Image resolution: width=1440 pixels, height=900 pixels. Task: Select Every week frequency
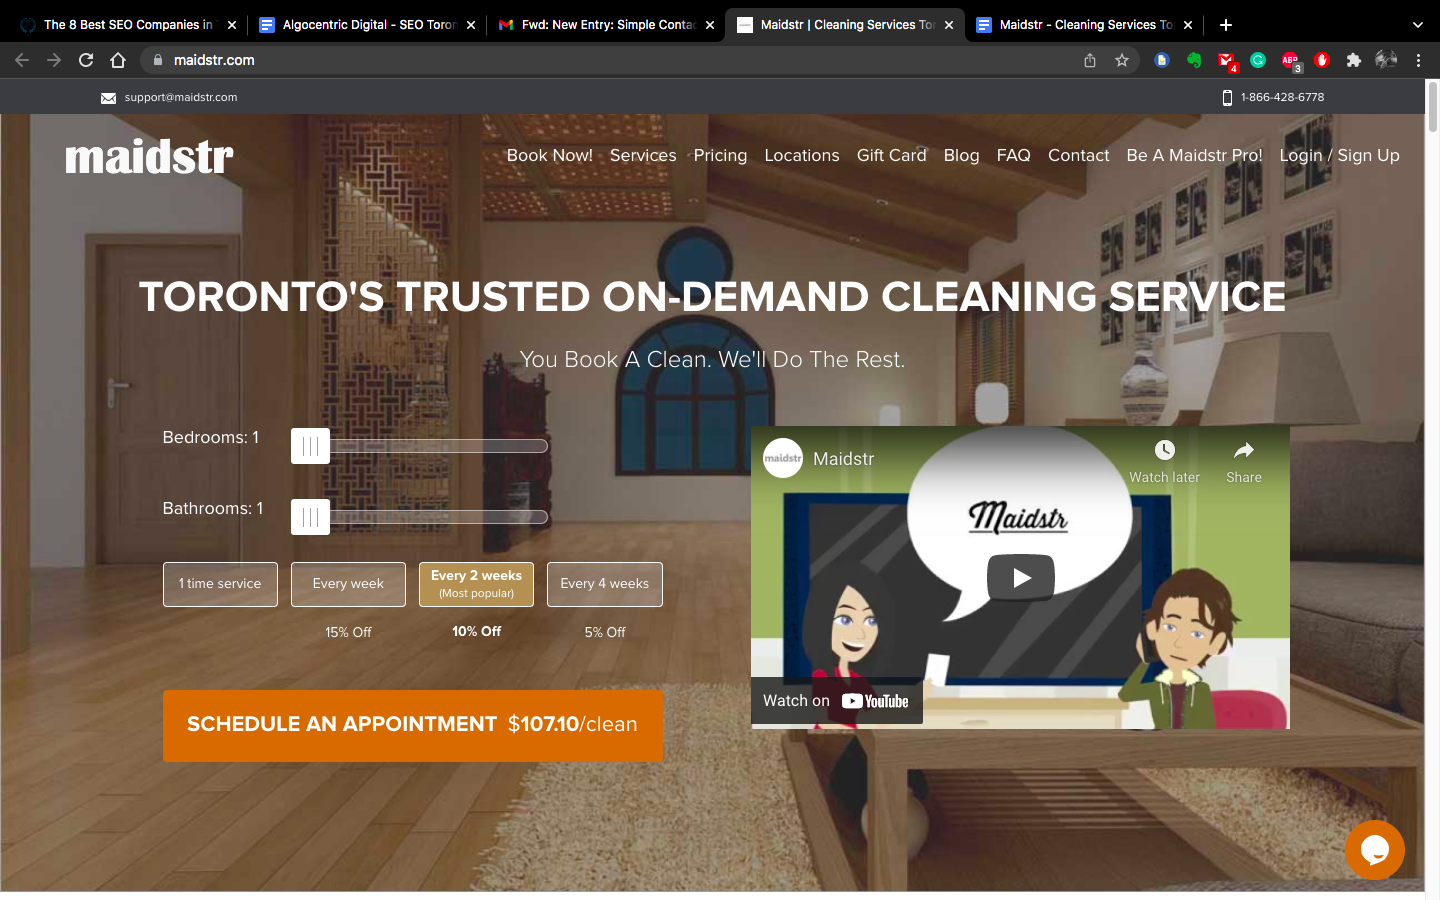[348, 584]
